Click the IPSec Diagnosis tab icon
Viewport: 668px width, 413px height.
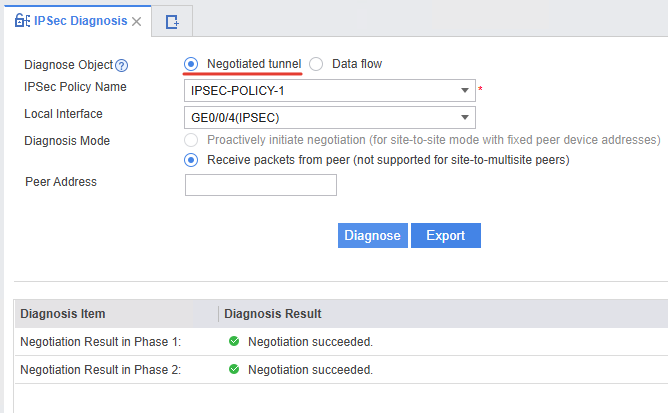(22, 21)
